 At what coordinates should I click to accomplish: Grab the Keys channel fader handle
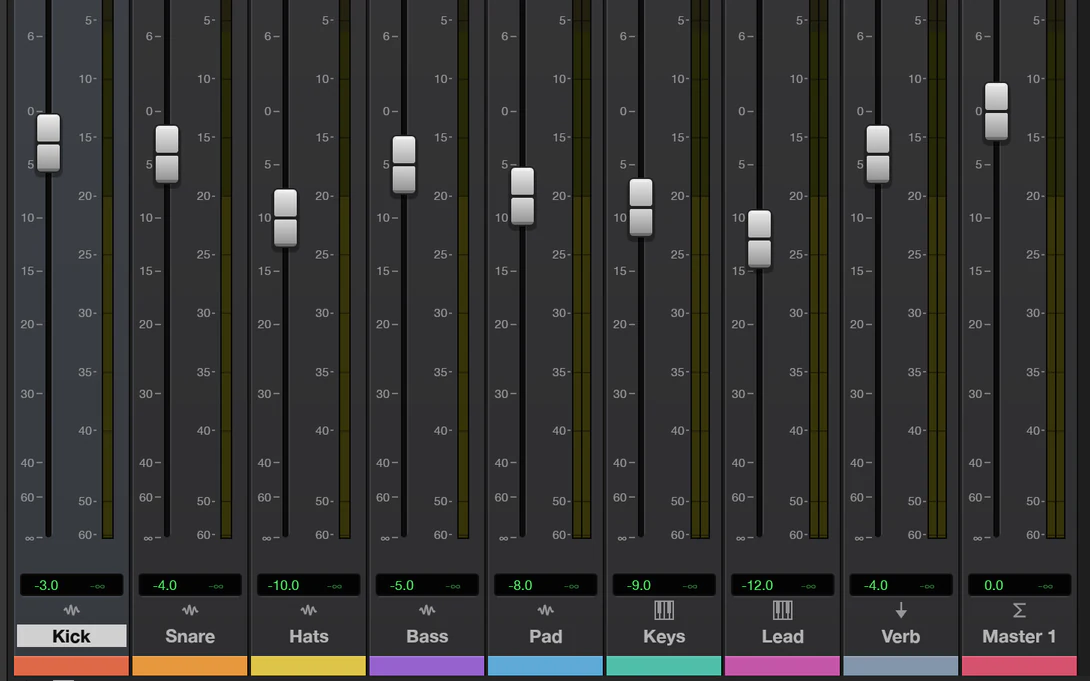[x=641, y=207]
